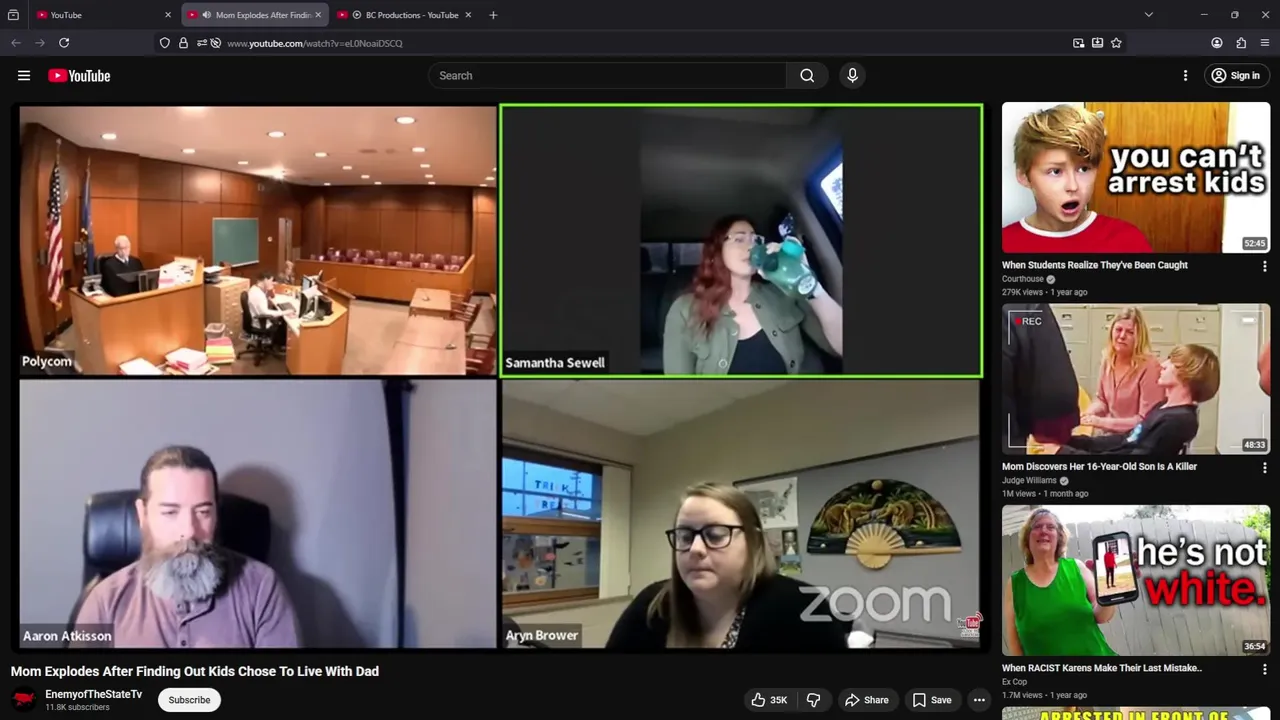Open Firefox application menu

1265,43
